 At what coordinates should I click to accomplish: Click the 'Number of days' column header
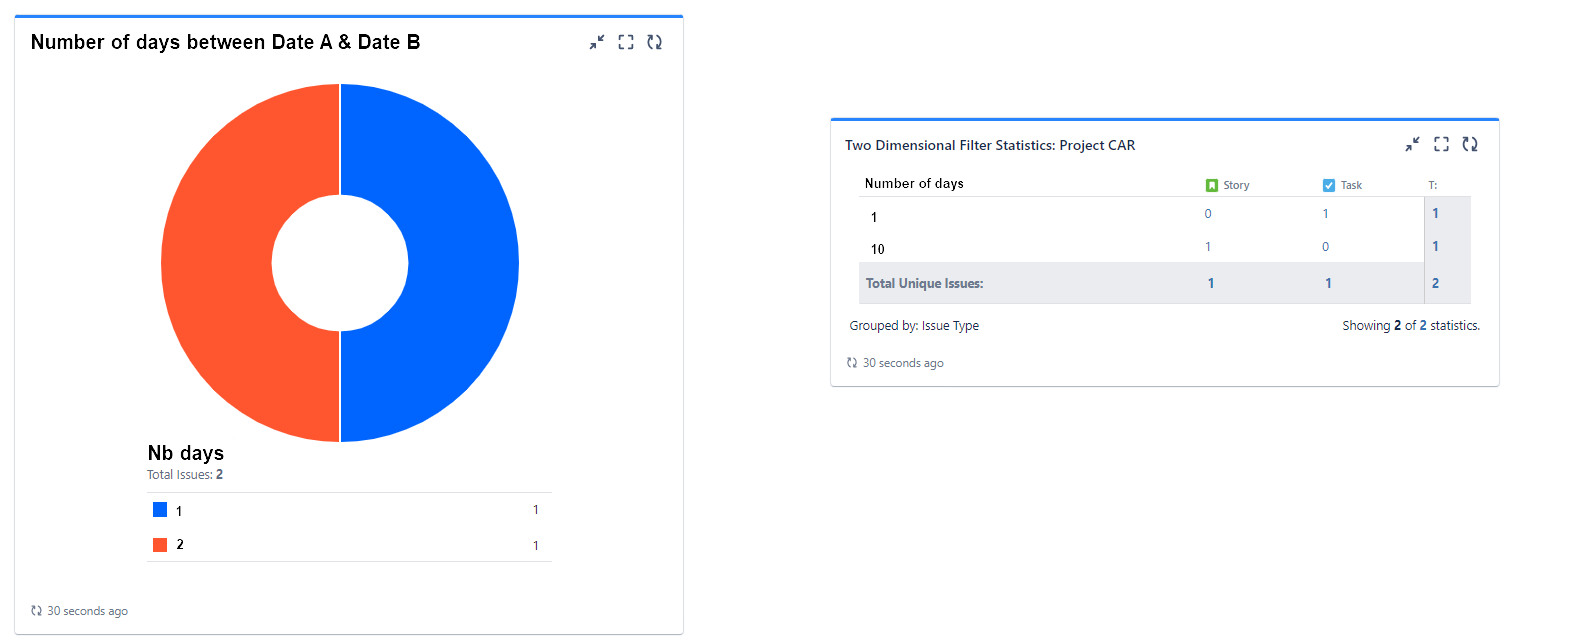914,183
